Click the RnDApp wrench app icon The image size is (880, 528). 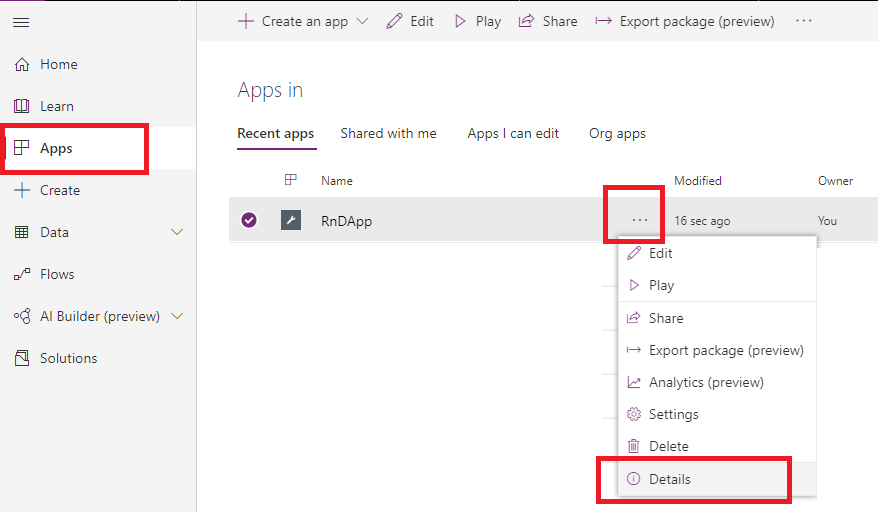(291, 220)
